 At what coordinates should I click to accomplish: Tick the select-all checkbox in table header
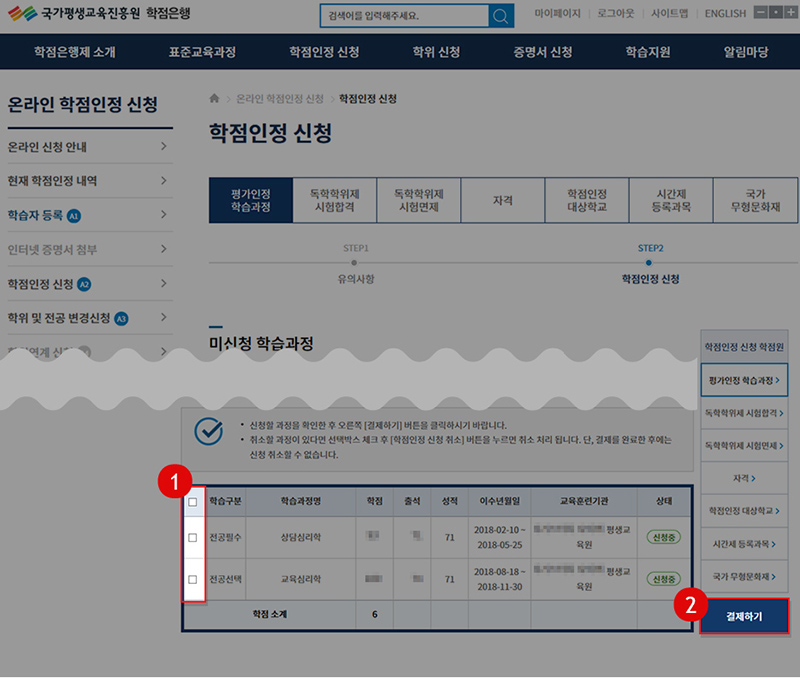193,502
